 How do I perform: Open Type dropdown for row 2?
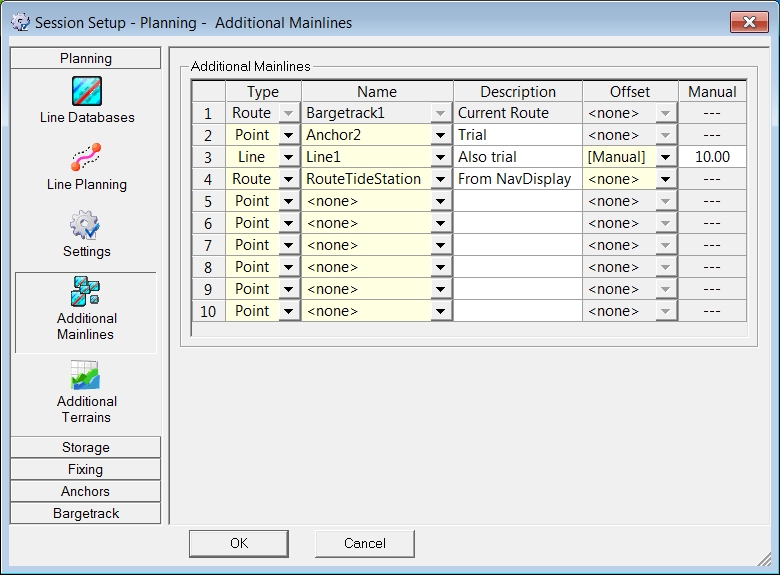pos(288,135)
